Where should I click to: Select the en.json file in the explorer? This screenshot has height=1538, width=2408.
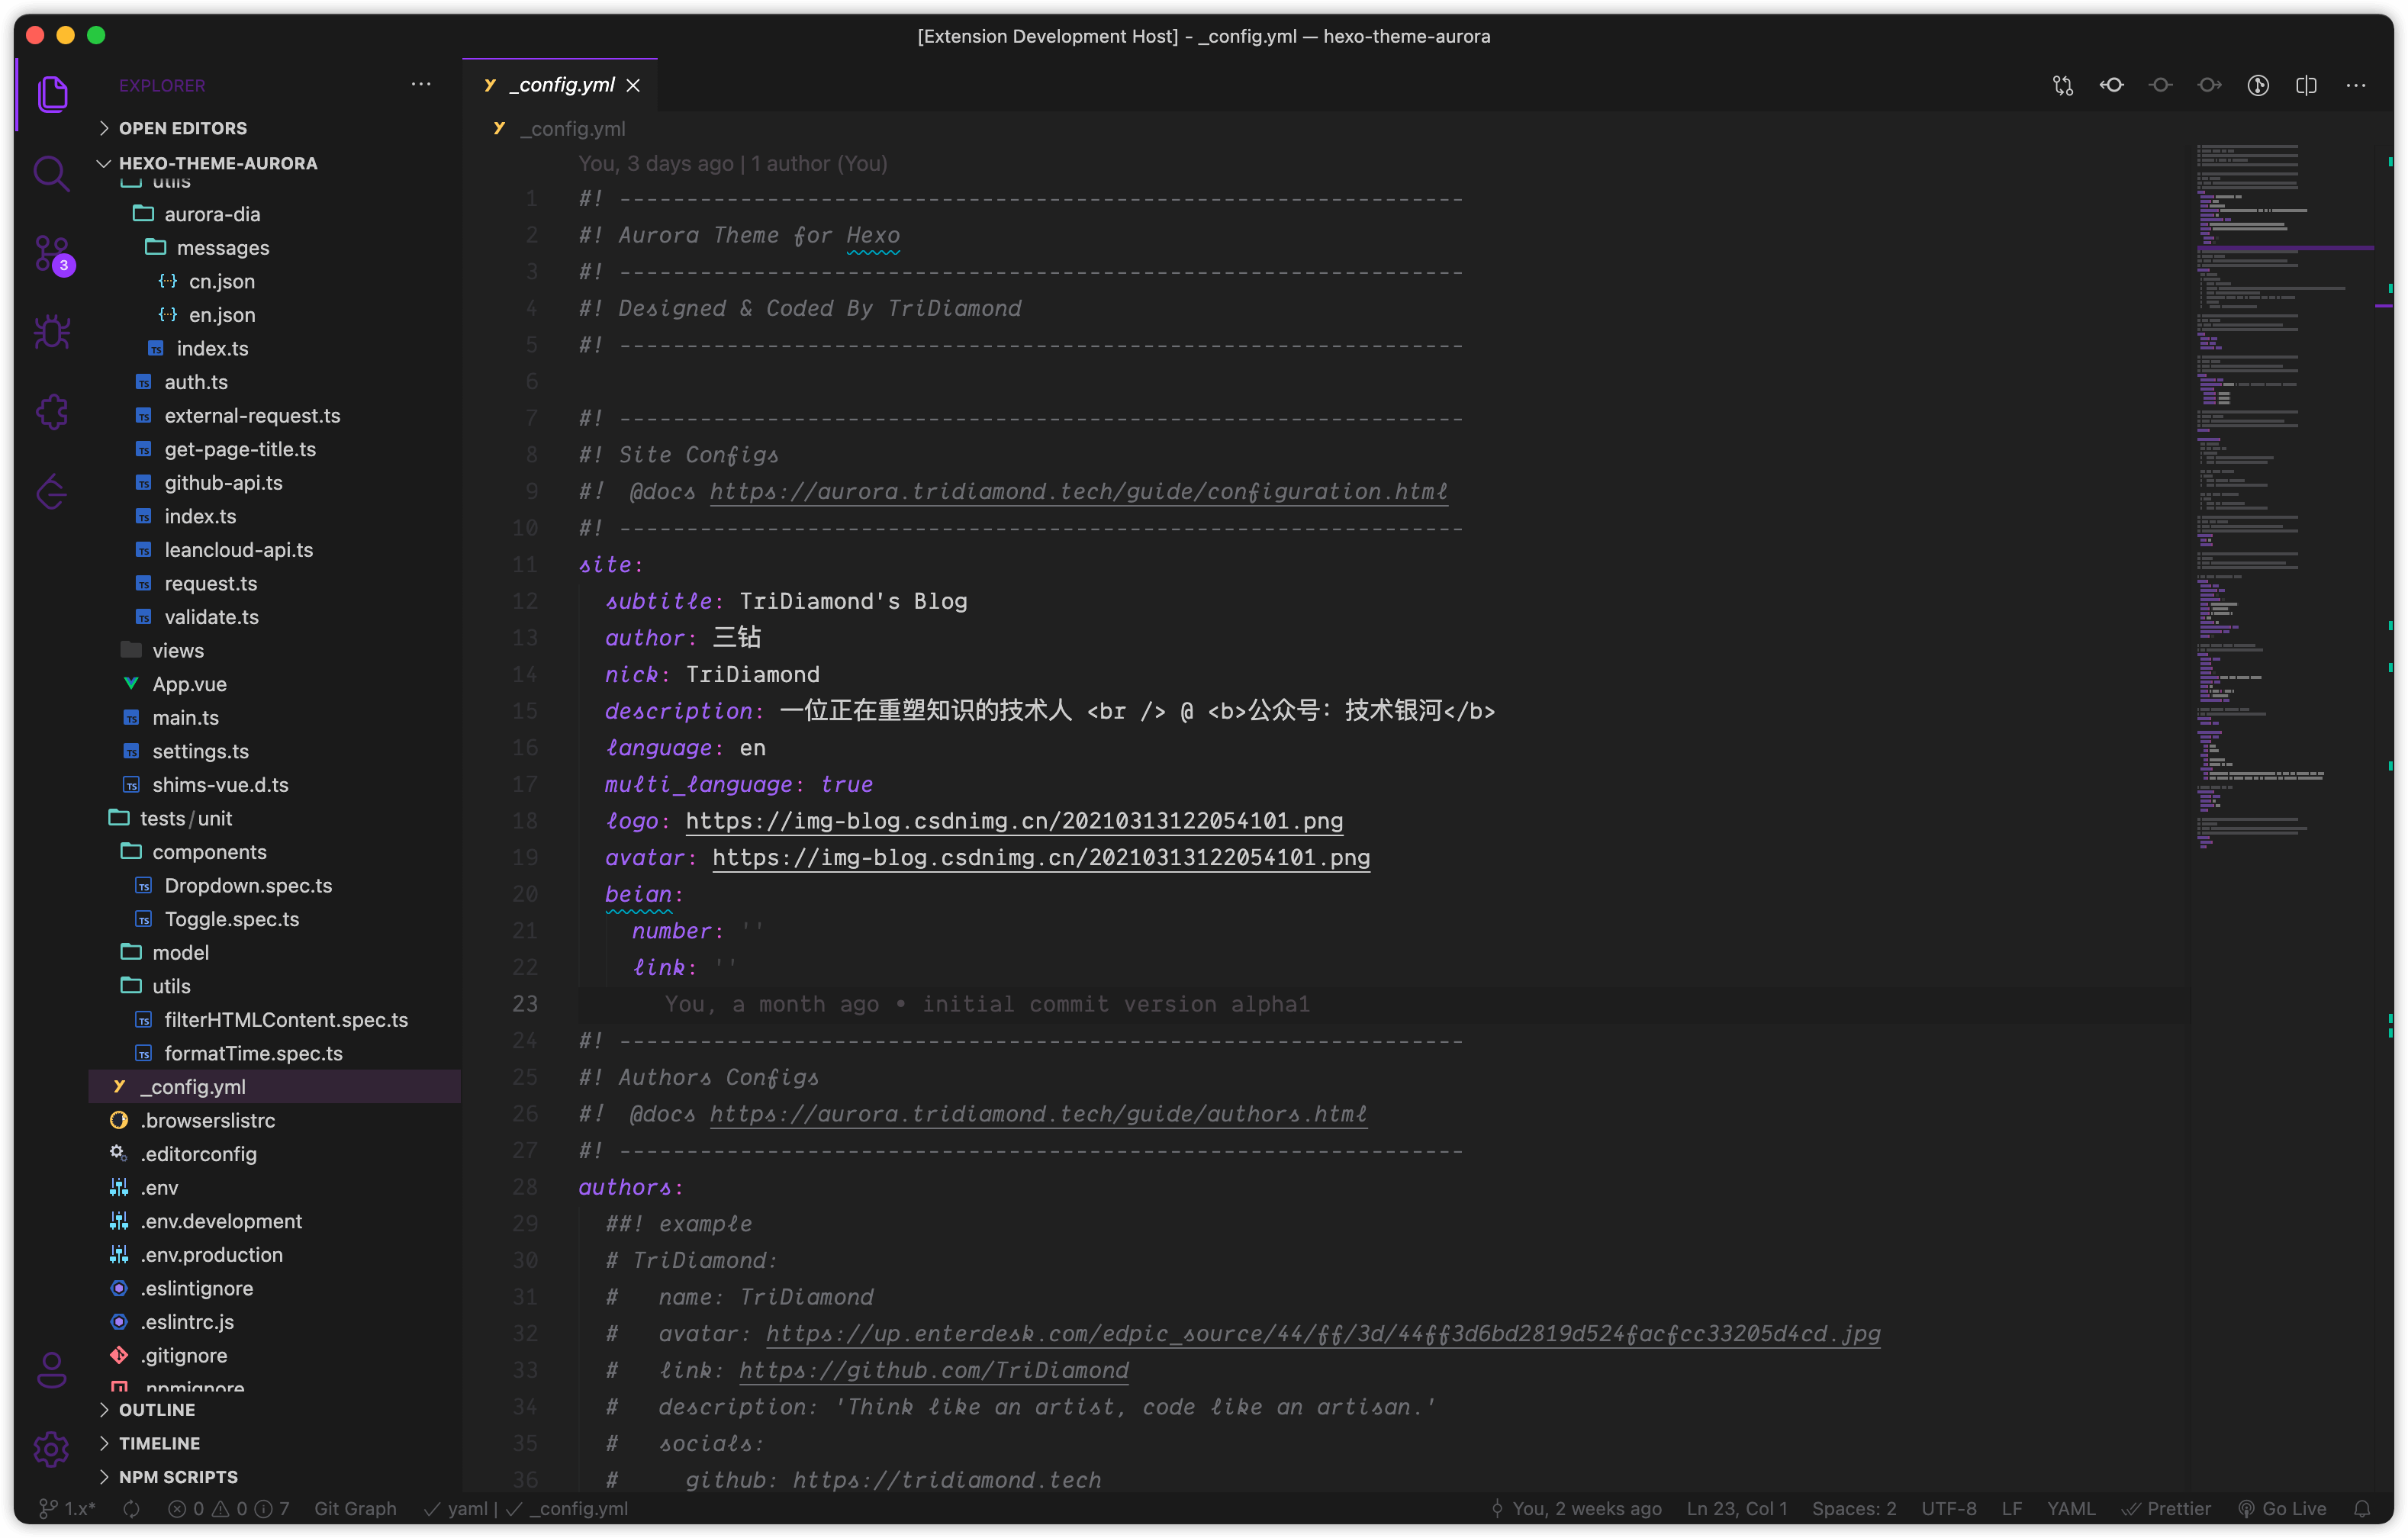[221, 314]
